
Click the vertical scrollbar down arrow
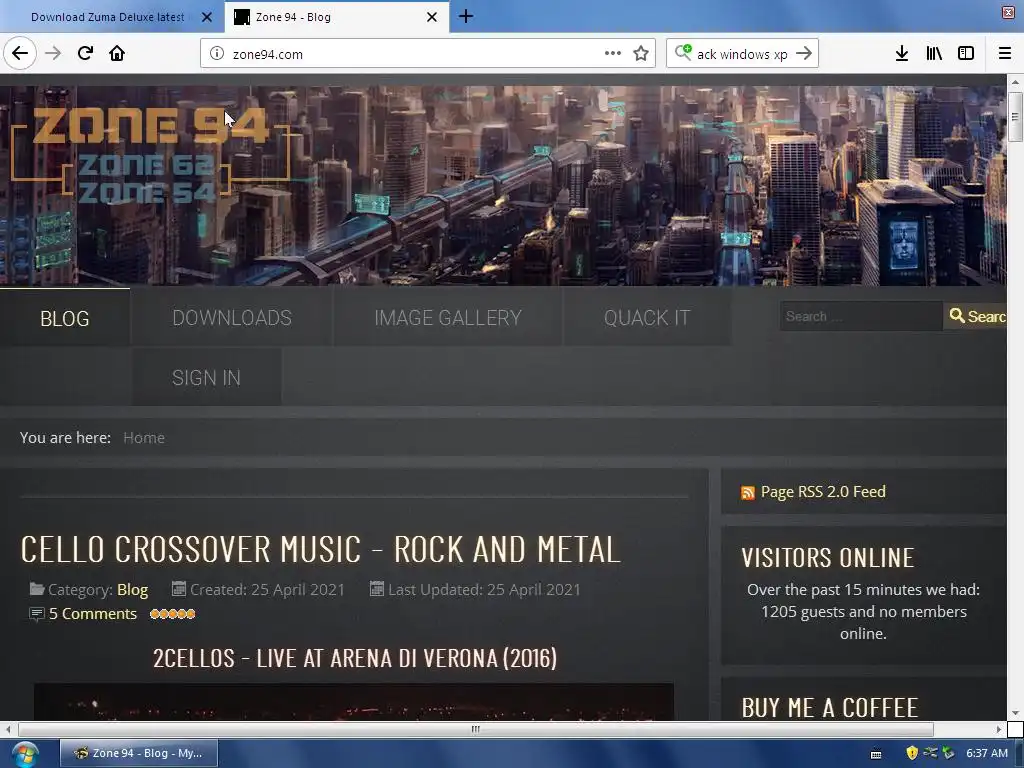click(x=1015, y=713)
